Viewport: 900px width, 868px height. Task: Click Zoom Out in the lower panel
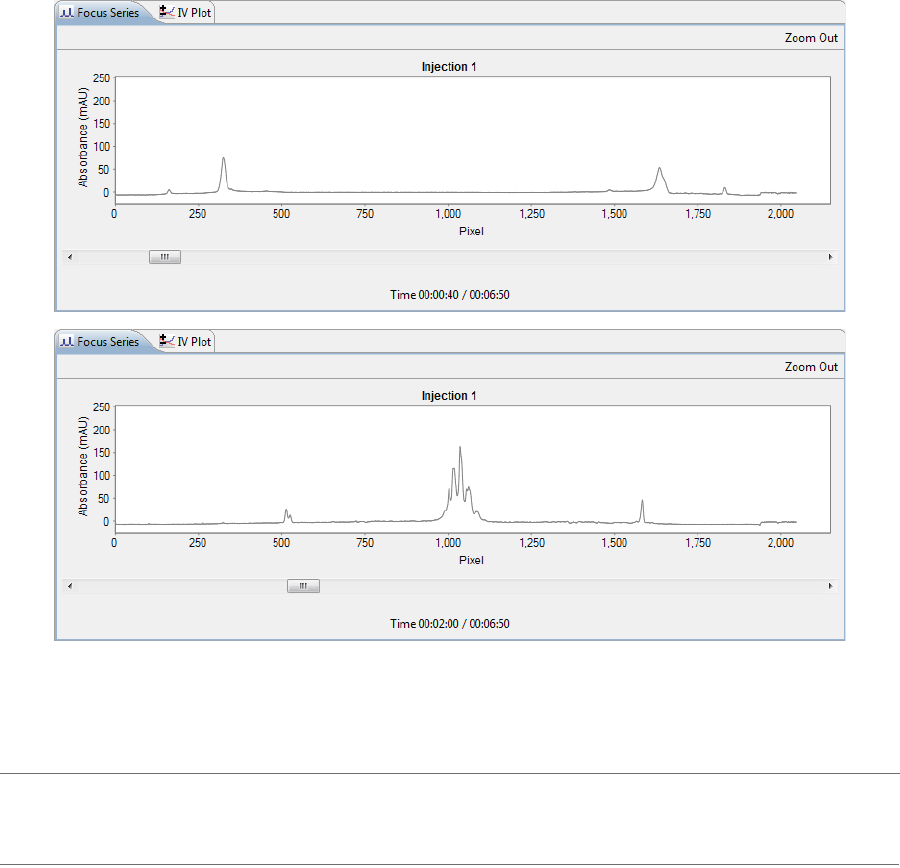click(811, 367)
